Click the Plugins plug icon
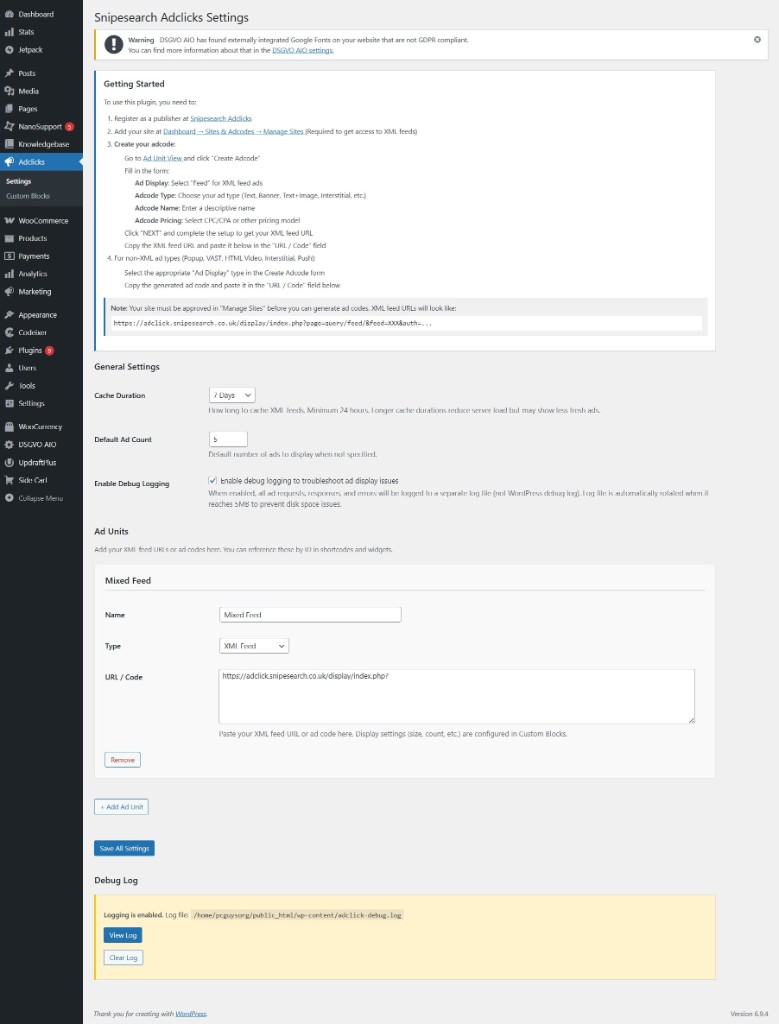This screenshot has height=1024, width=779. point(9,350)
